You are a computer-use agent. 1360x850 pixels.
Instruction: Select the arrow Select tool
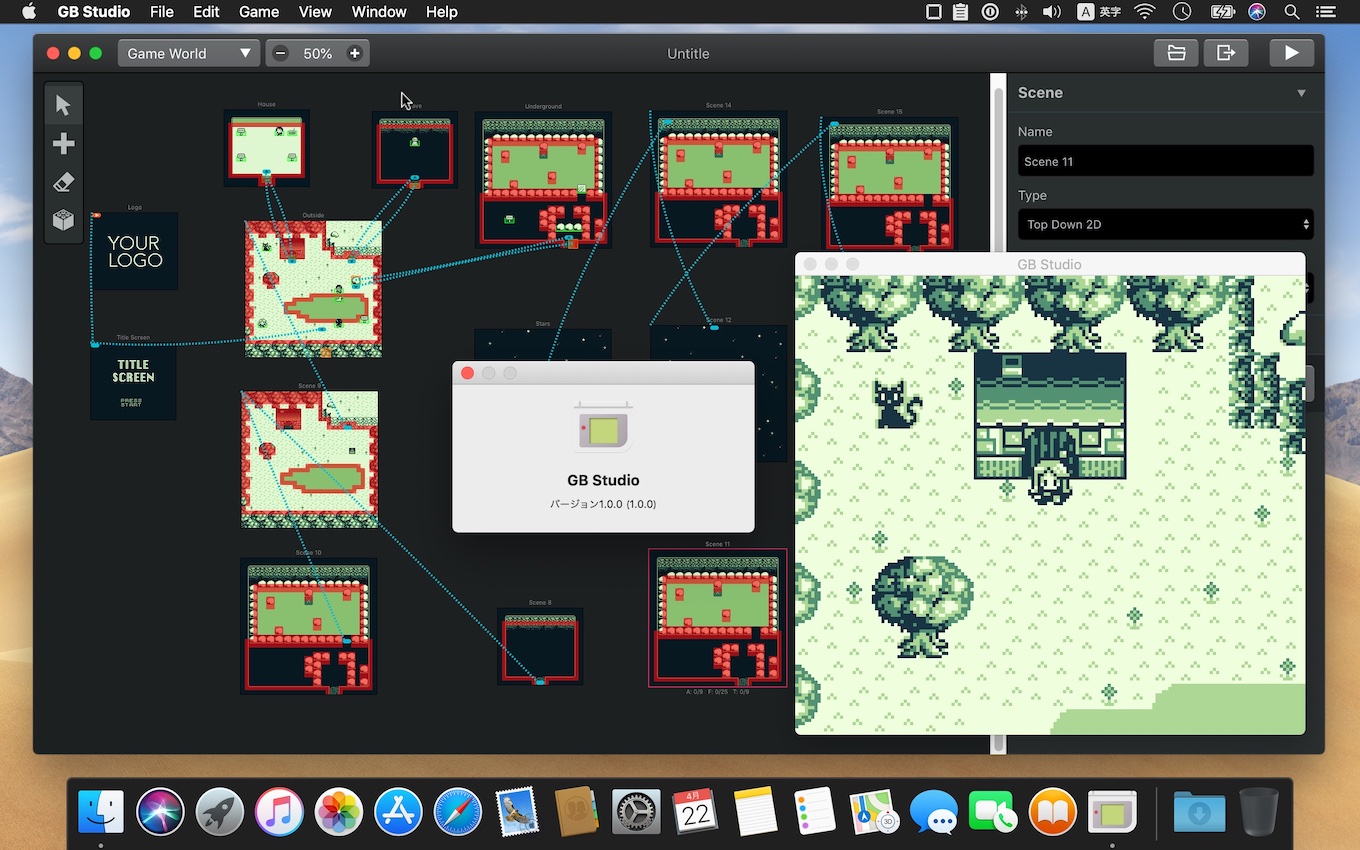pos(64,105)
